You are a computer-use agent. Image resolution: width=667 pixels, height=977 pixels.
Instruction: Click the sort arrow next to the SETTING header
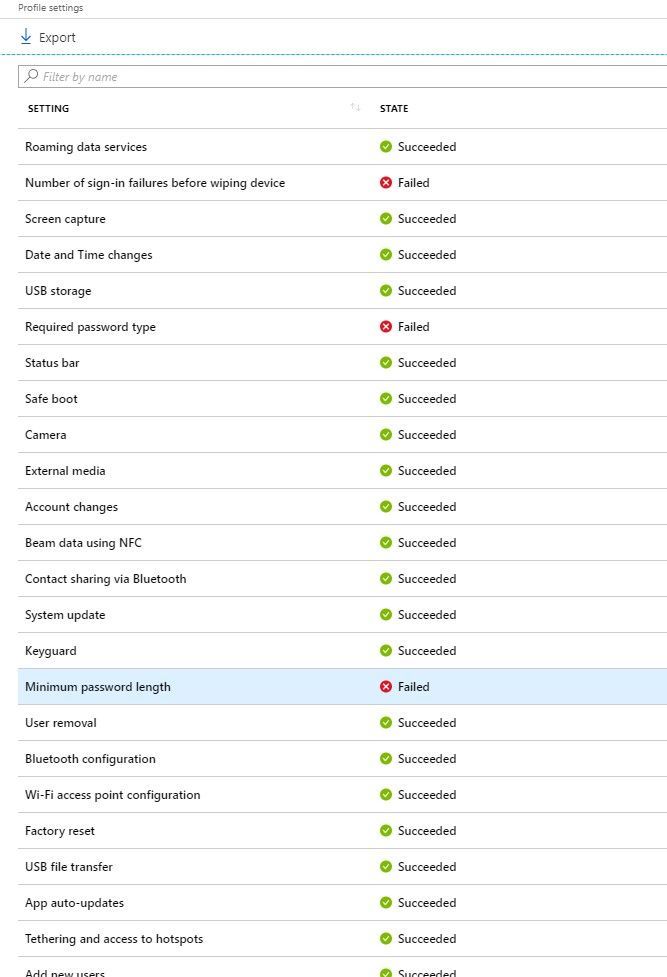click(355, 108)
